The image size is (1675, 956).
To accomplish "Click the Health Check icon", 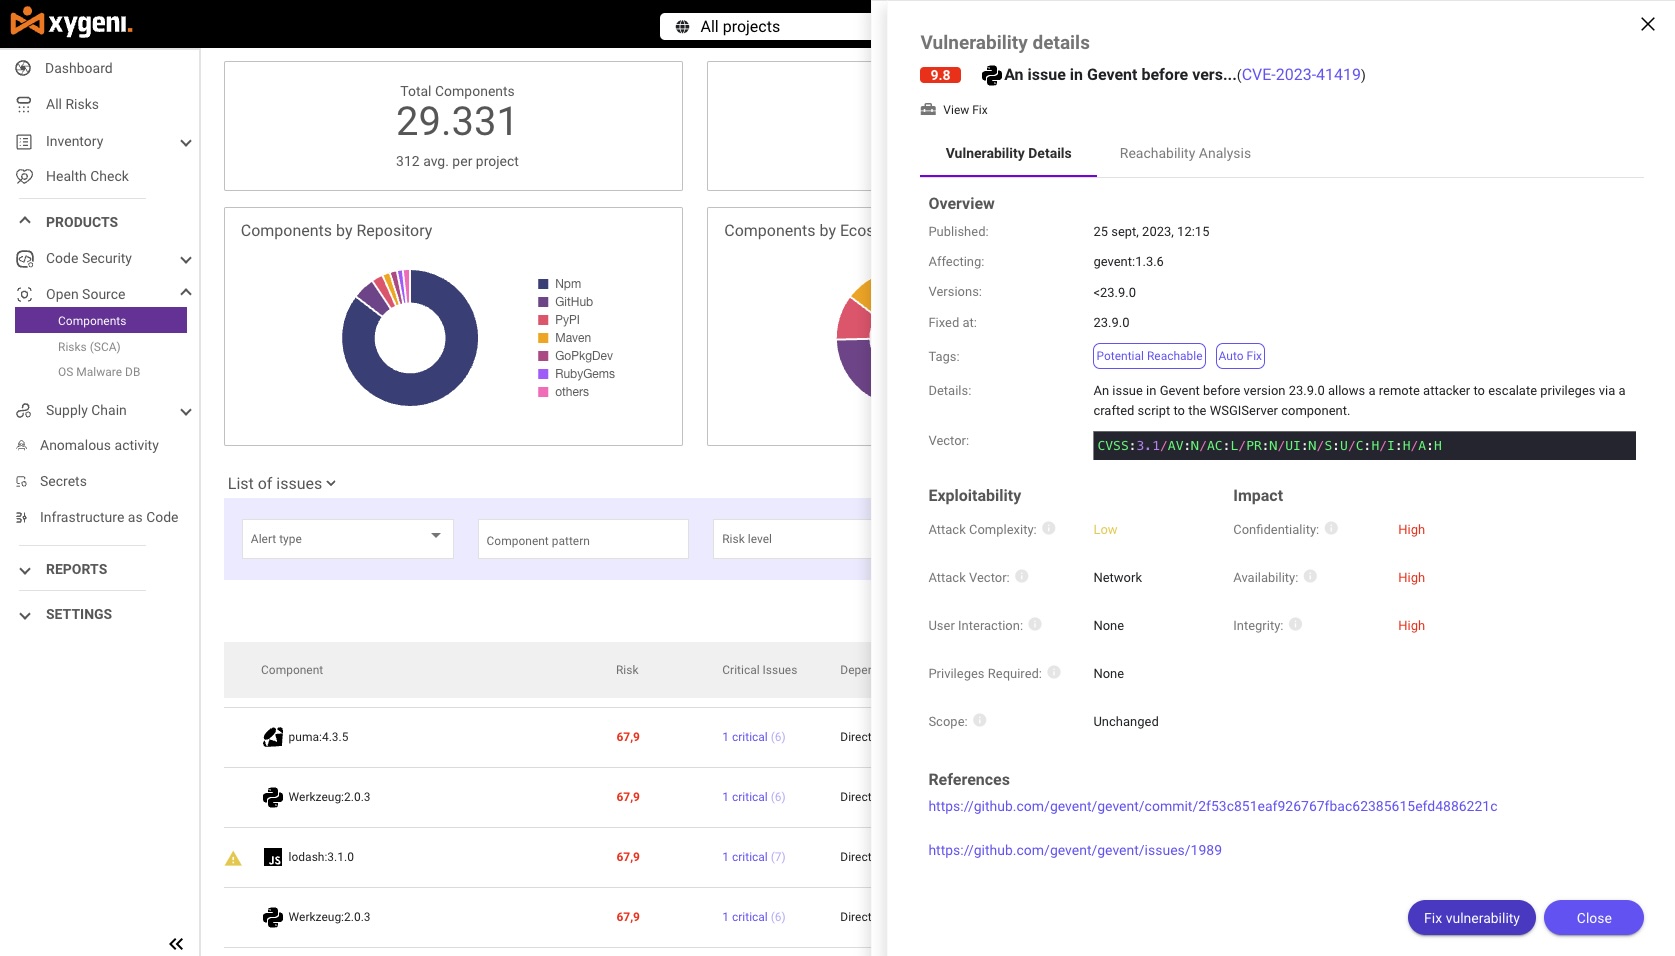I will click(x=24, y=177).
